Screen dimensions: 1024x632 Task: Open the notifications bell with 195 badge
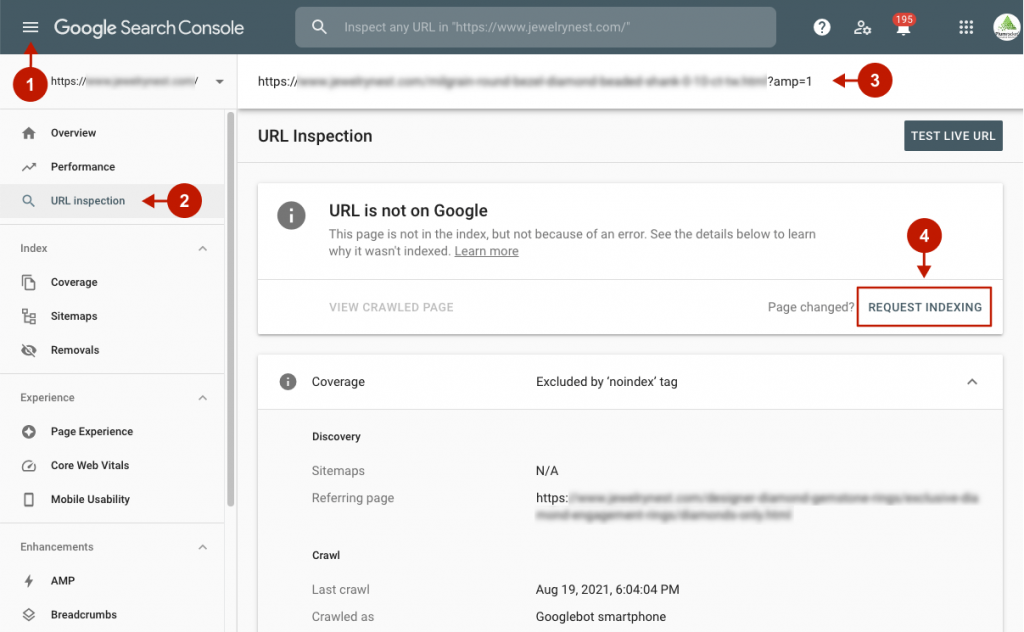click(x=902, y=28)
